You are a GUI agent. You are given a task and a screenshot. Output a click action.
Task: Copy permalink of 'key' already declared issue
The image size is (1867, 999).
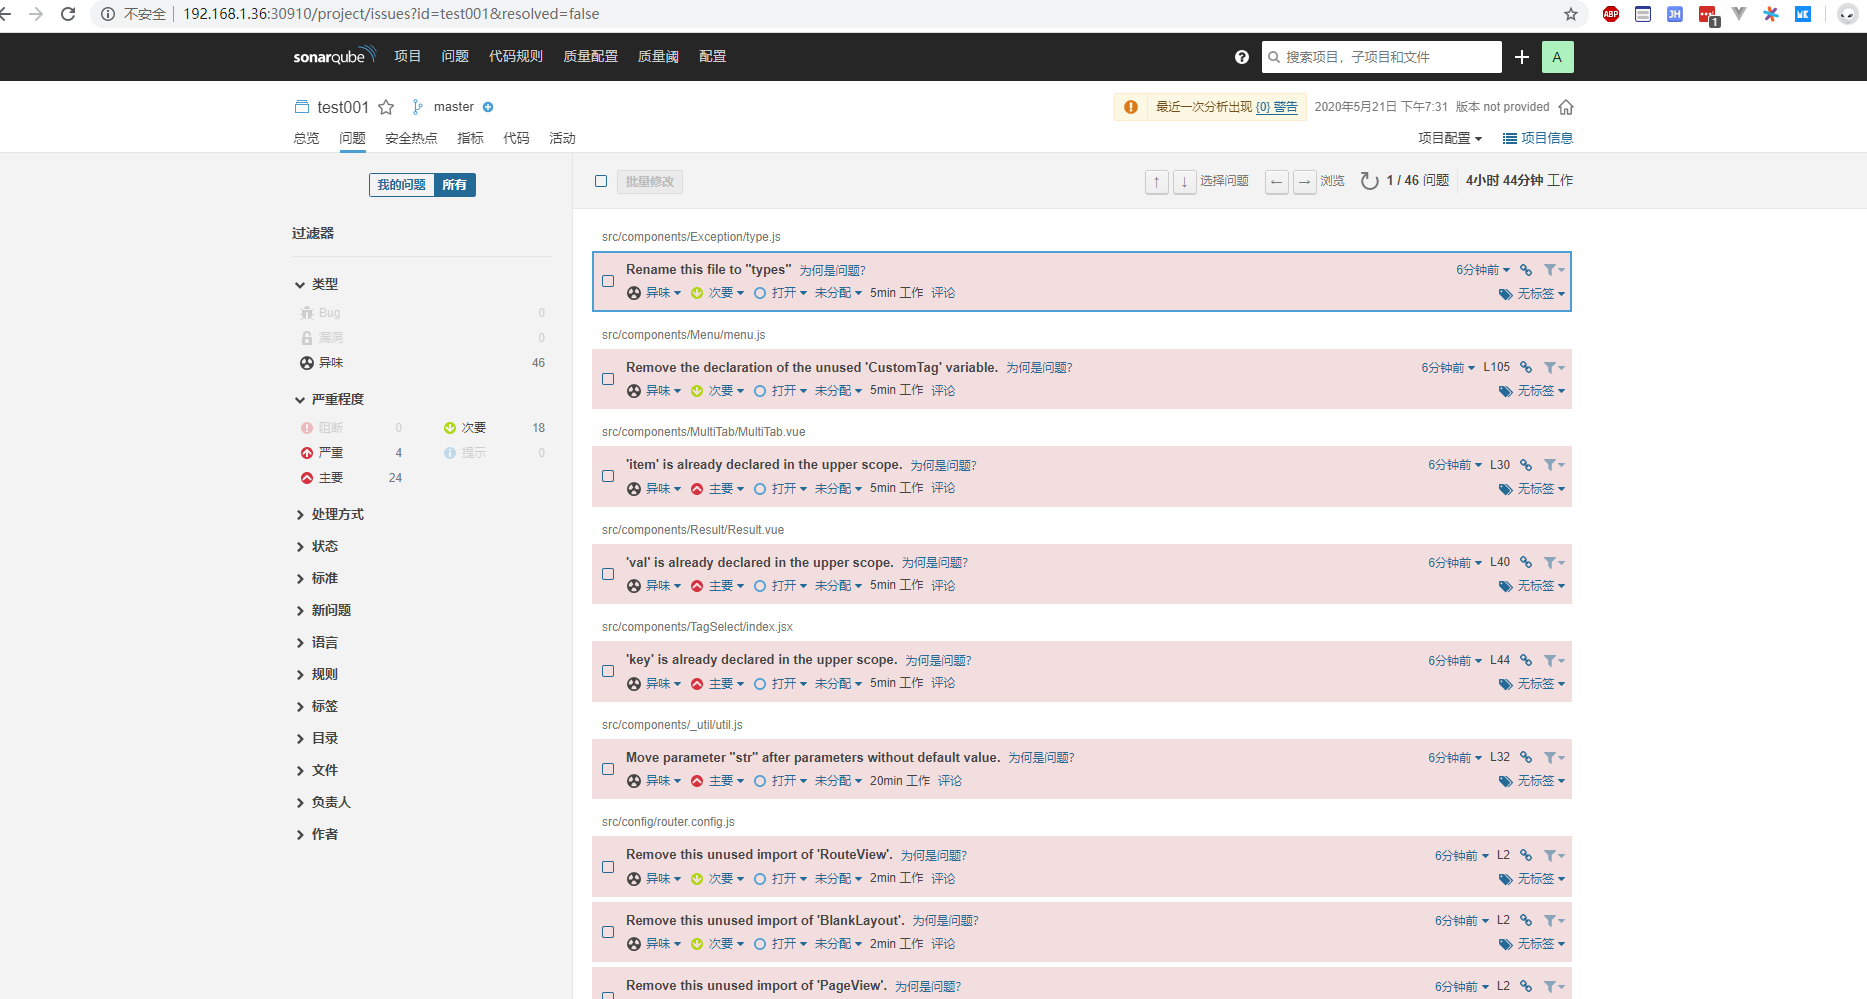(1526, 660)
